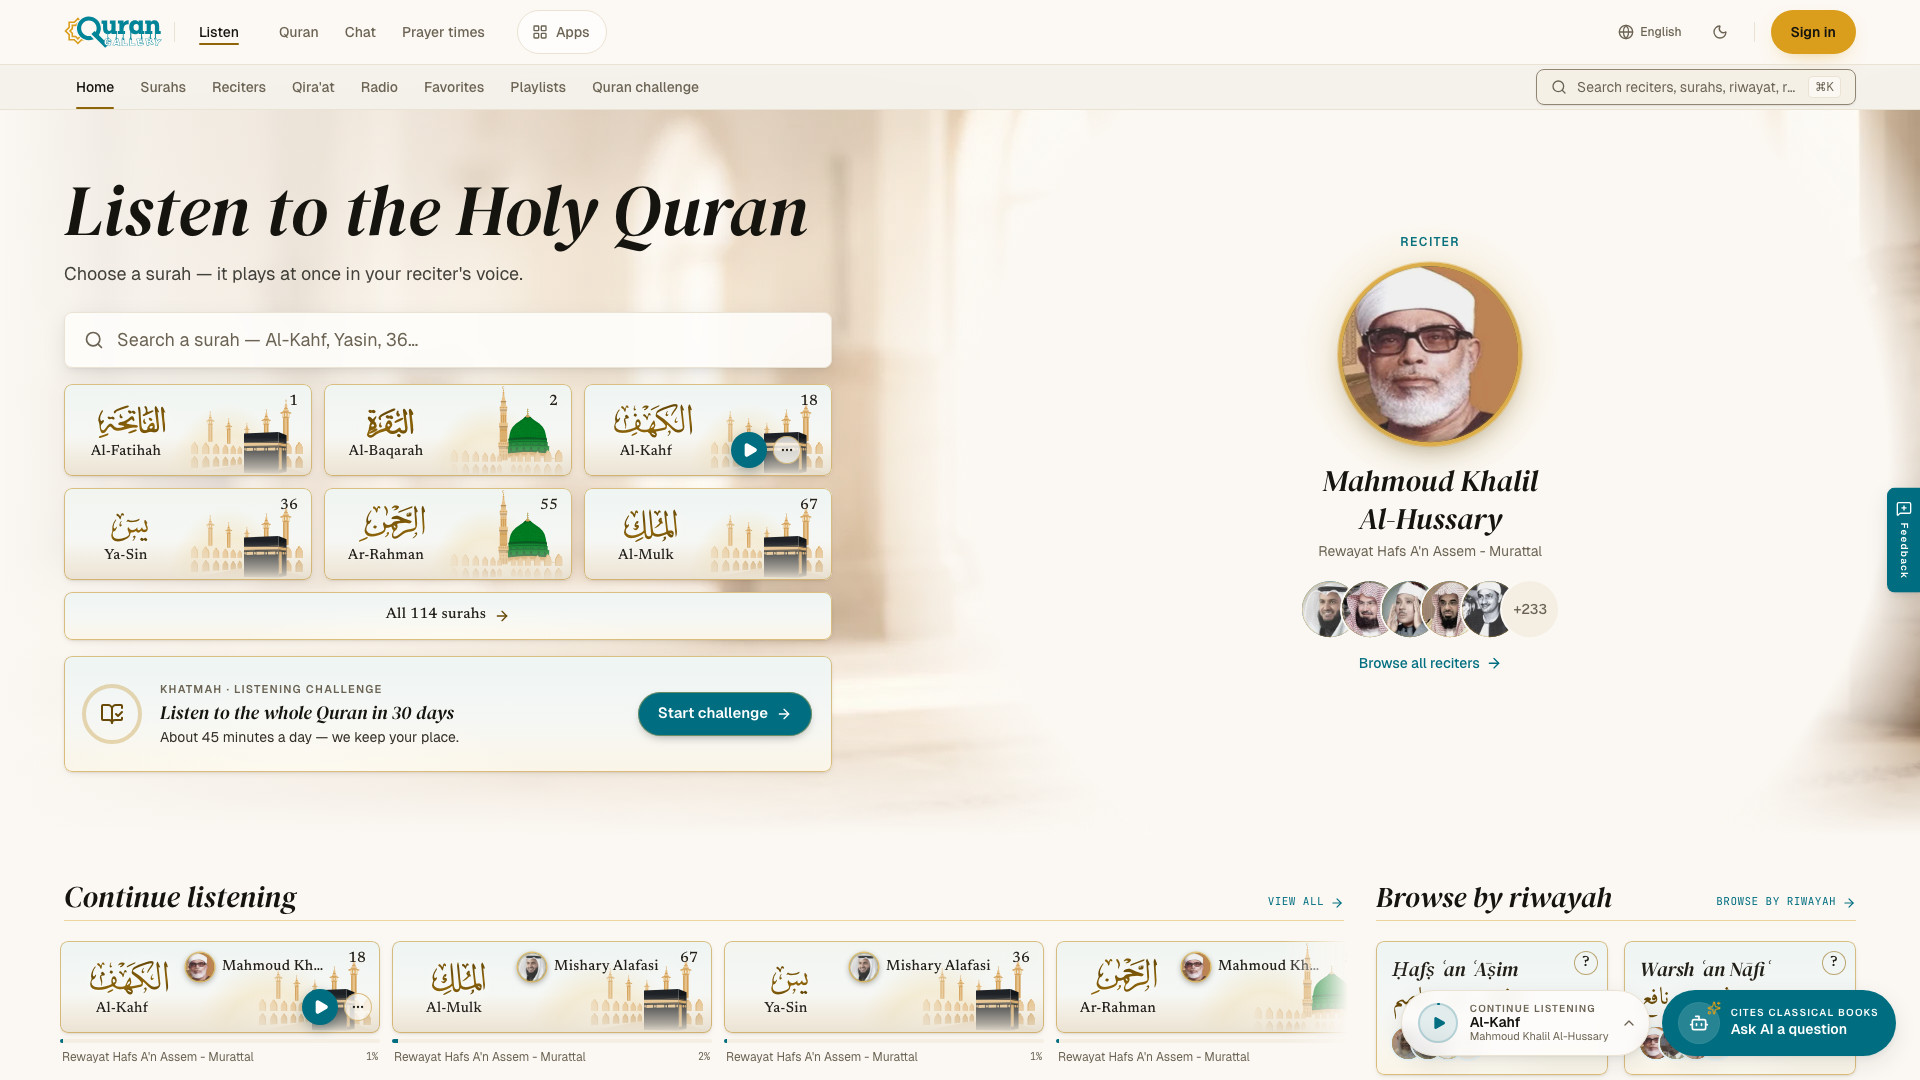The image size is (1920, 1080).
Task: Open Al-Mulk card by Mishary Alafasi
Action: (552, 987)
